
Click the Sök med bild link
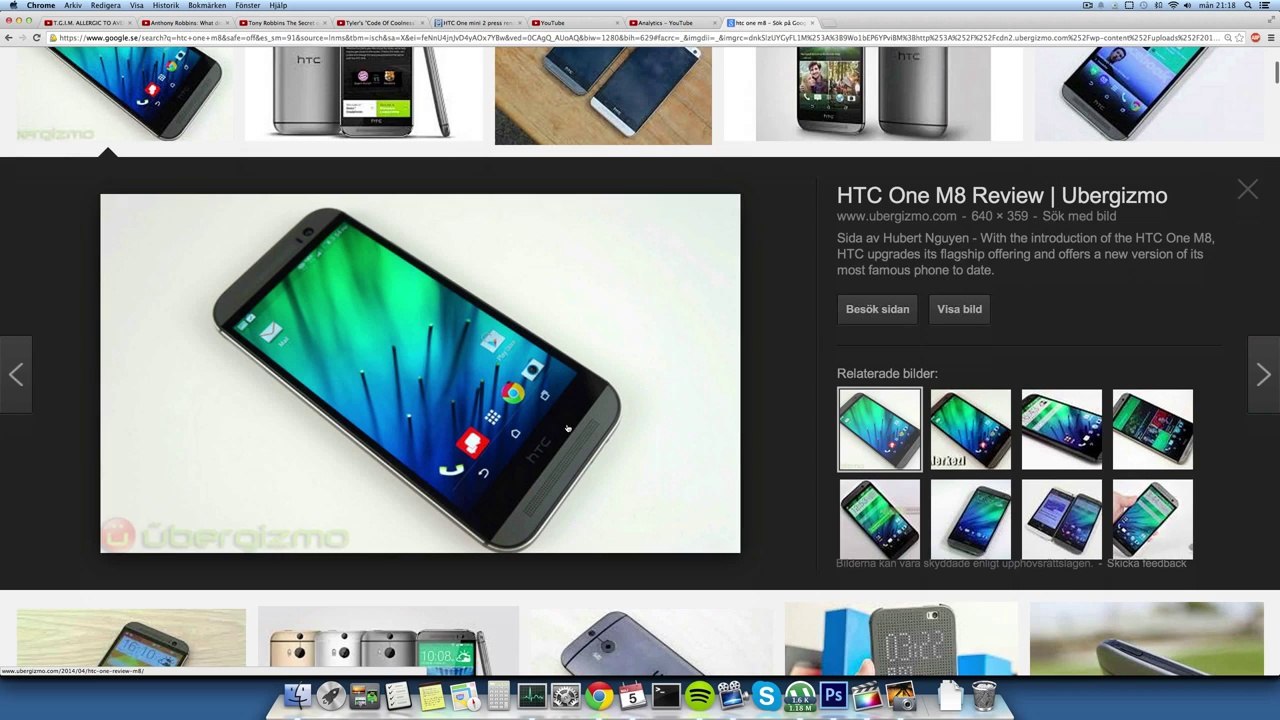point(1079,216)
